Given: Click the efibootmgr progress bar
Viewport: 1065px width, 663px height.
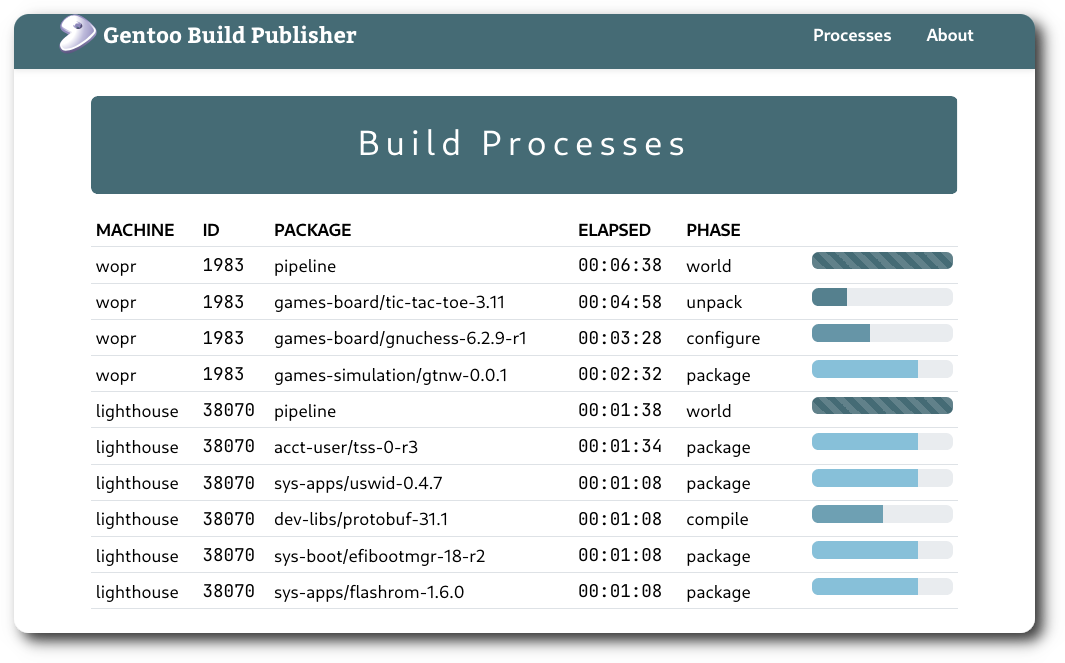Looking at the screenshot, I should pos(882,550).
